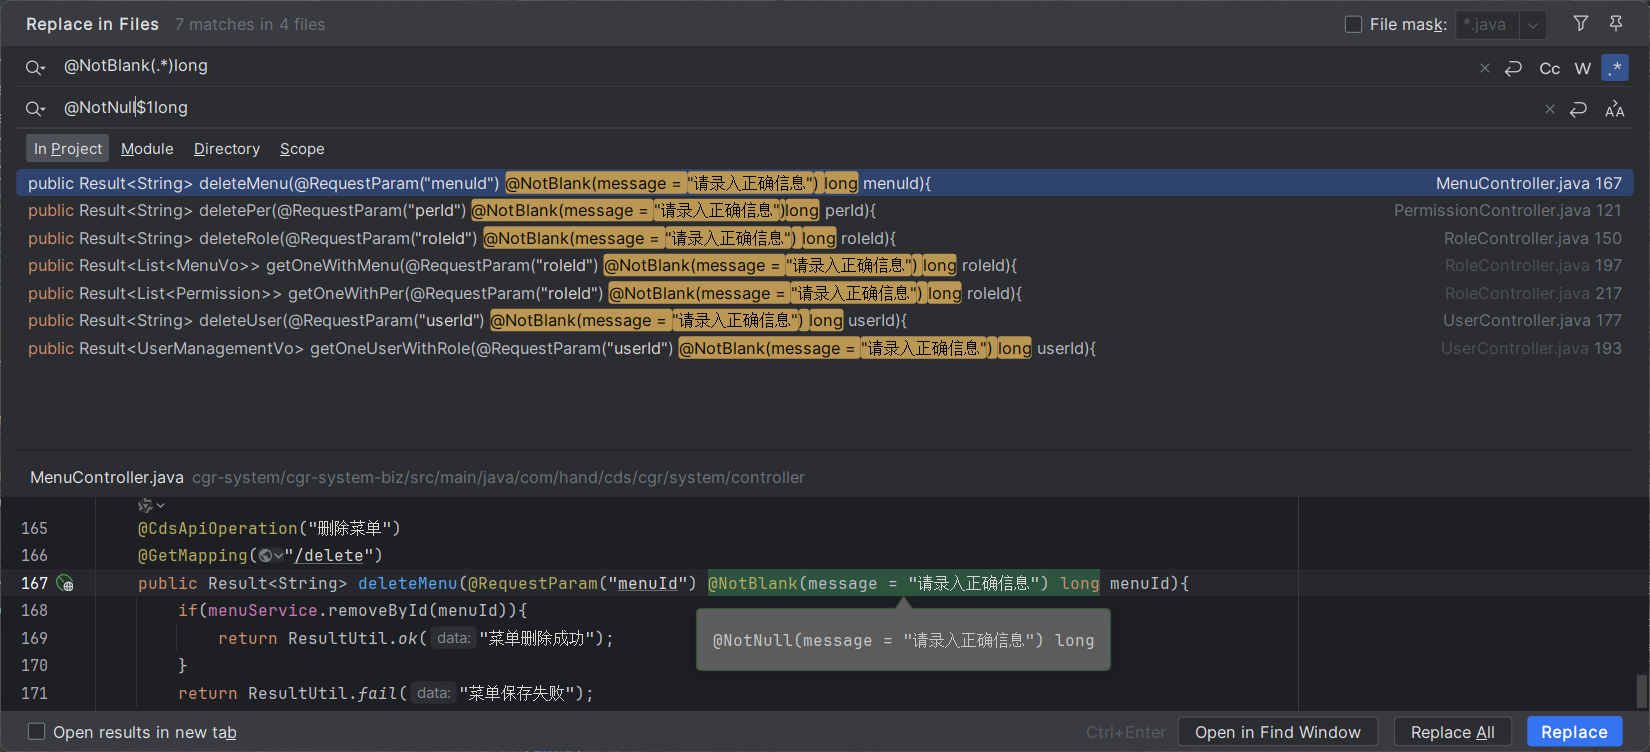Toggle Match Case (Cc) option
The width and height of the screenshot is (1650, 752).
(x=1549, y=68)
